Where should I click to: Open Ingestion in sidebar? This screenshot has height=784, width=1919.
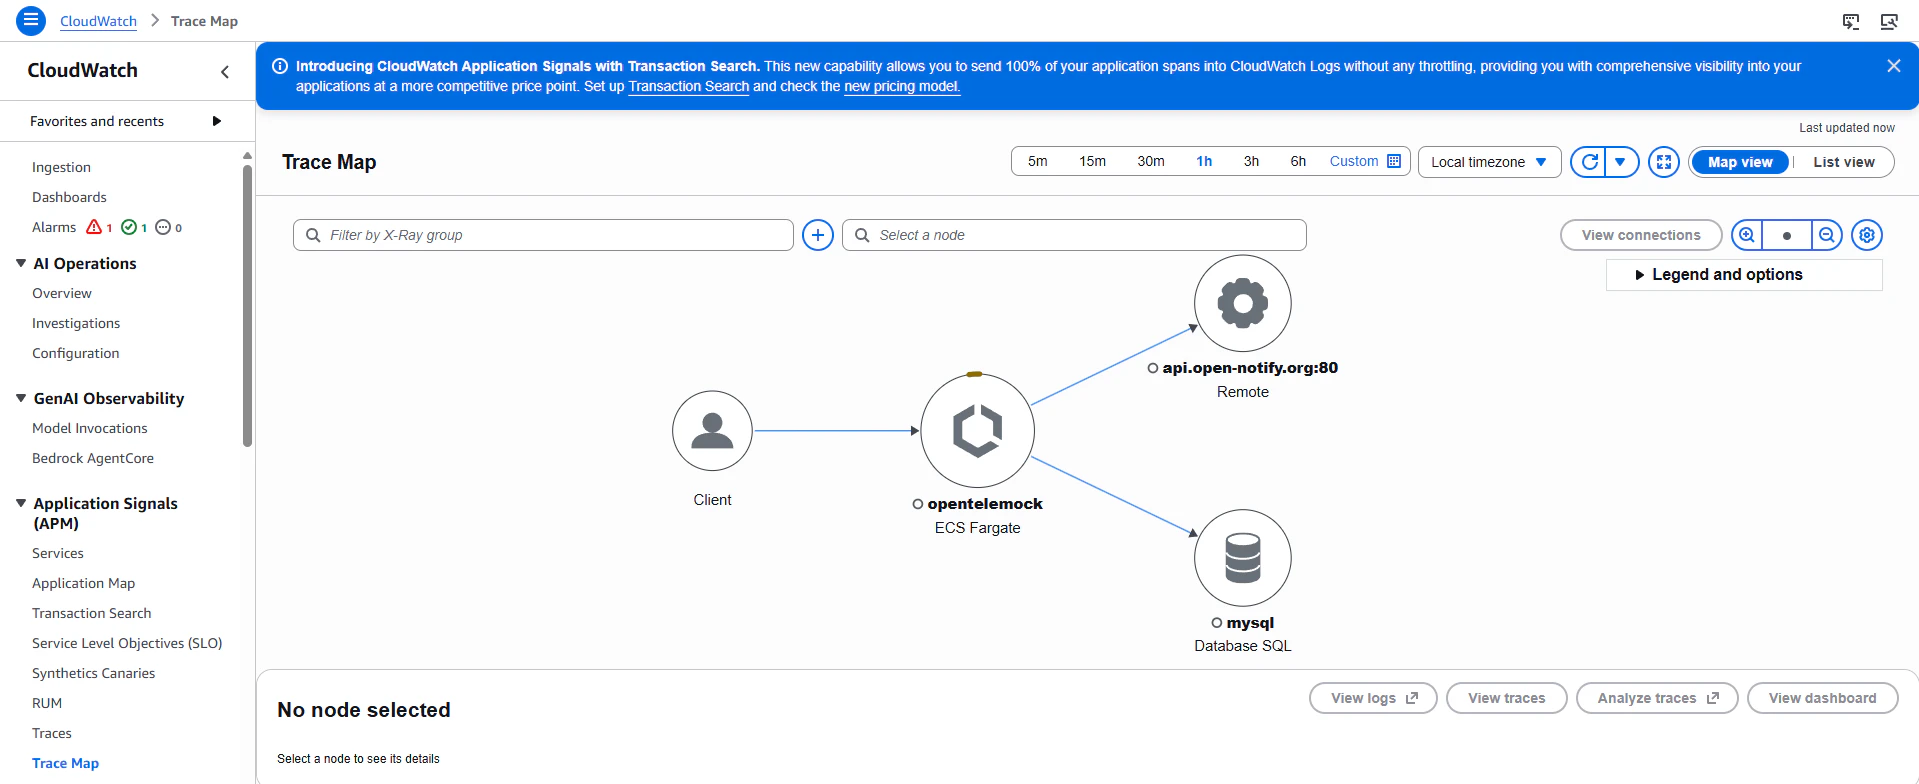click(61, 167)
